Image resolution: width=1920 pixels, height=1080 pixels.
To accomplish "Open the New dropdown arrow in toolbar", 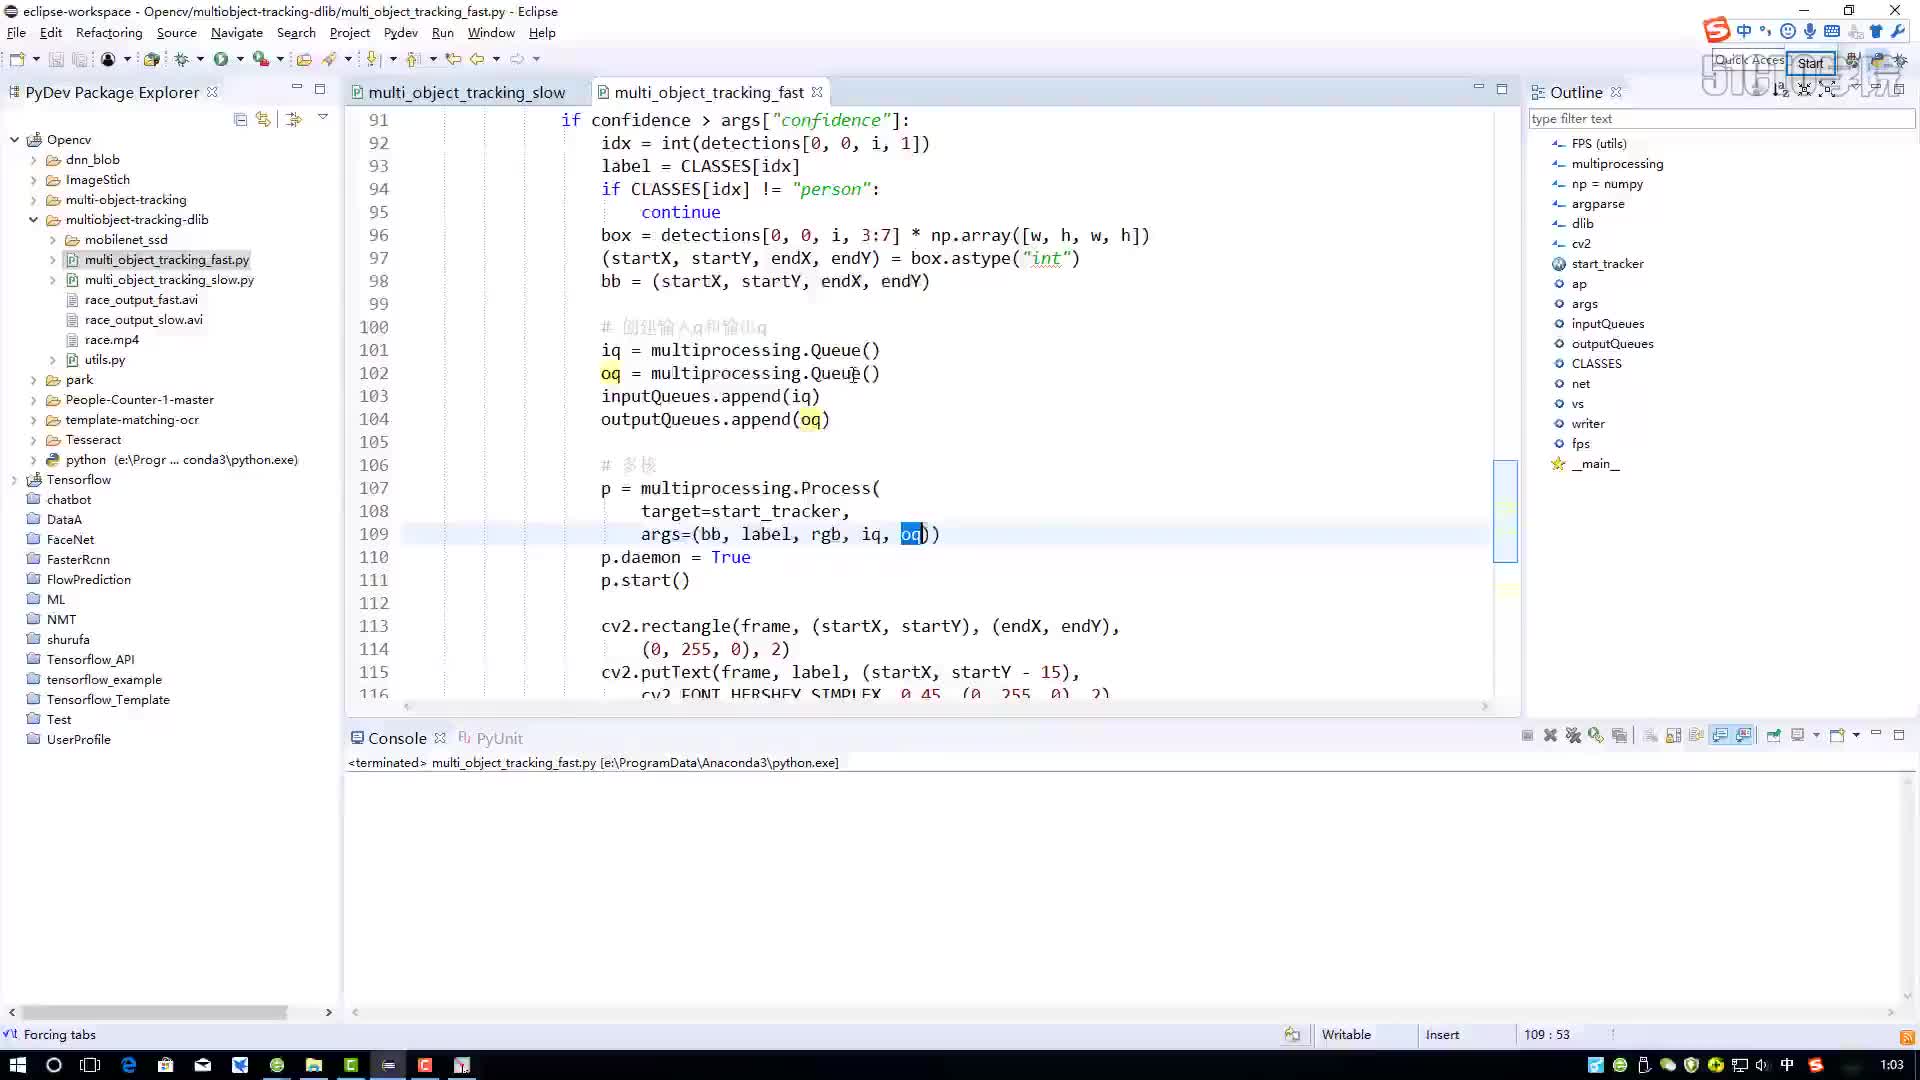I will (36, 59).
